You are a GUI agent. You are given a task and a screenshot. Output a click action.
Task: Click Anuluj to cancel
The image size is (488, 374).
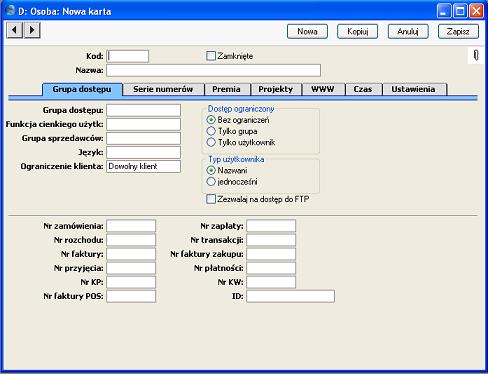[408, 32]
